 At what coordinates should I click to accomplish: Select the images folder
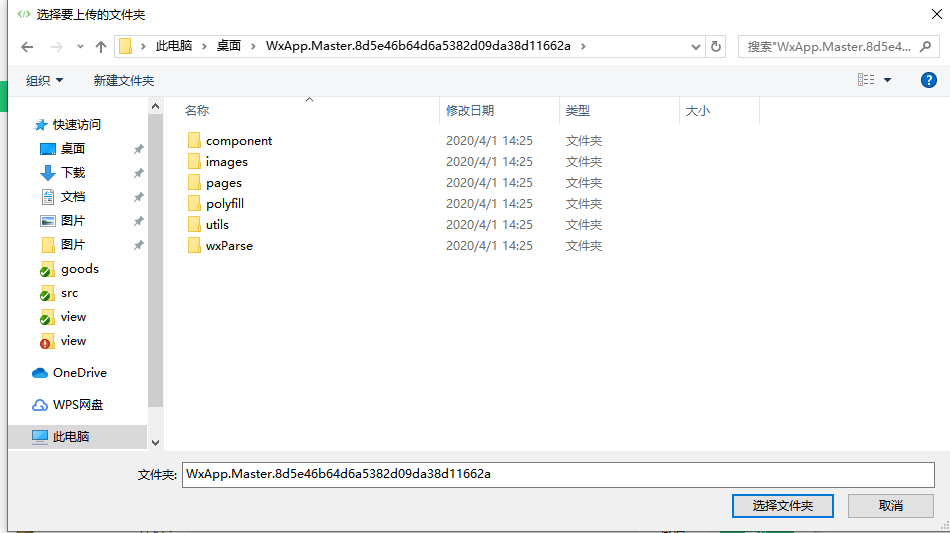[227, 162]
